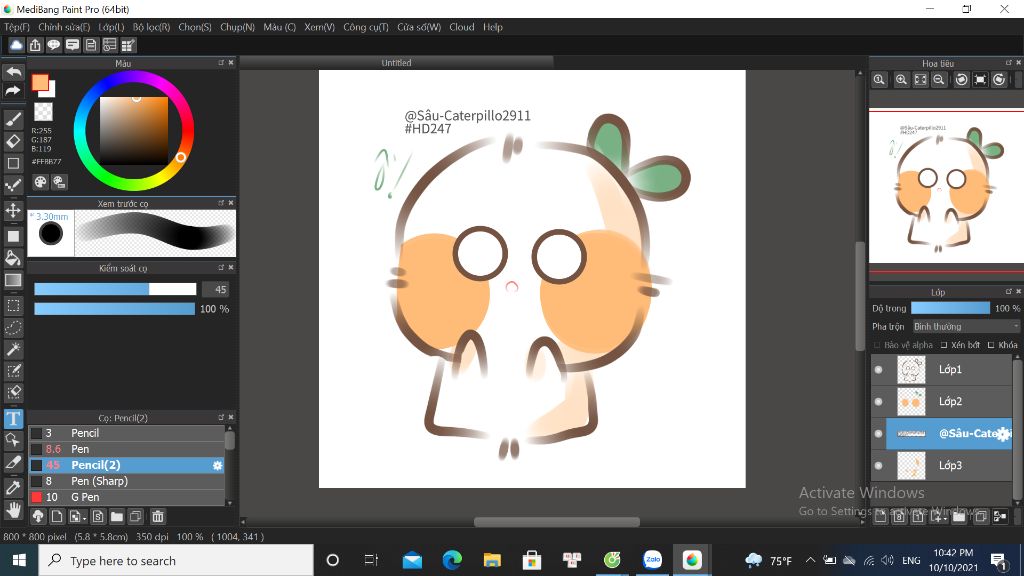Screen dimensions: 1024x576
Task: Select the Operation (object select) tool
Action: click(x=13, y=441)
